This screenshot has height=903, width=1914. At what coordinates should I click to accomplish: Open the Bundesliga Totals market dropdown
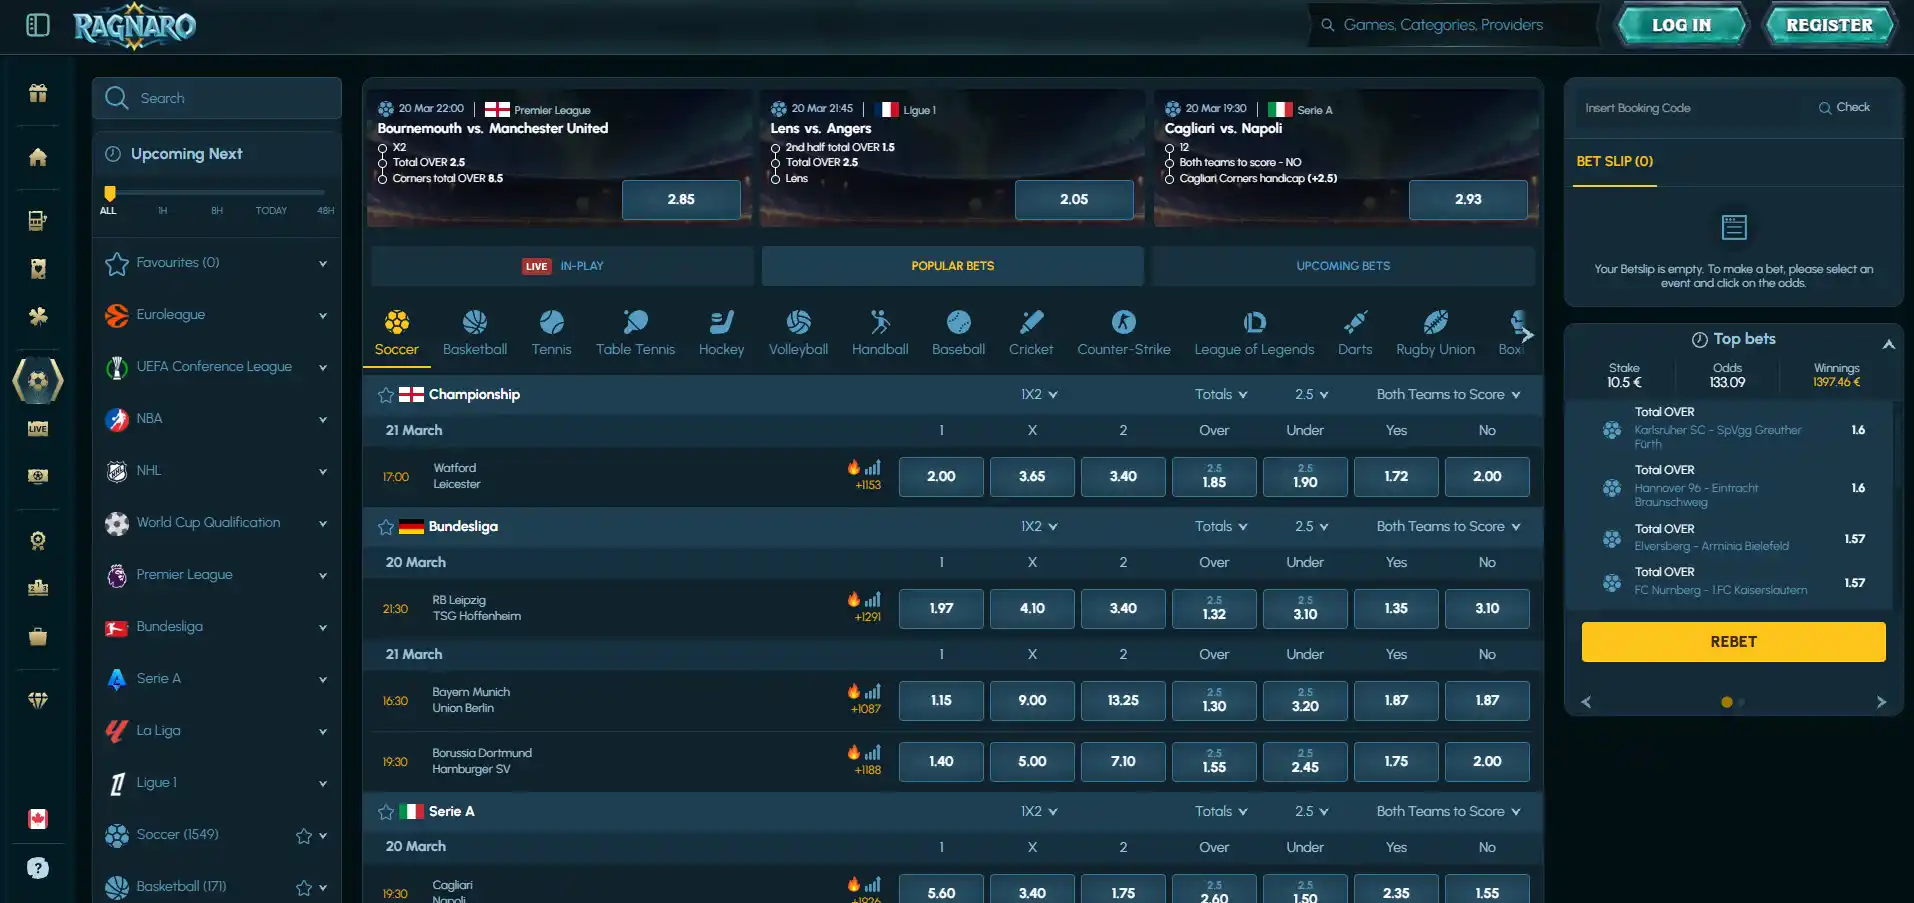tap(1221, 527)
